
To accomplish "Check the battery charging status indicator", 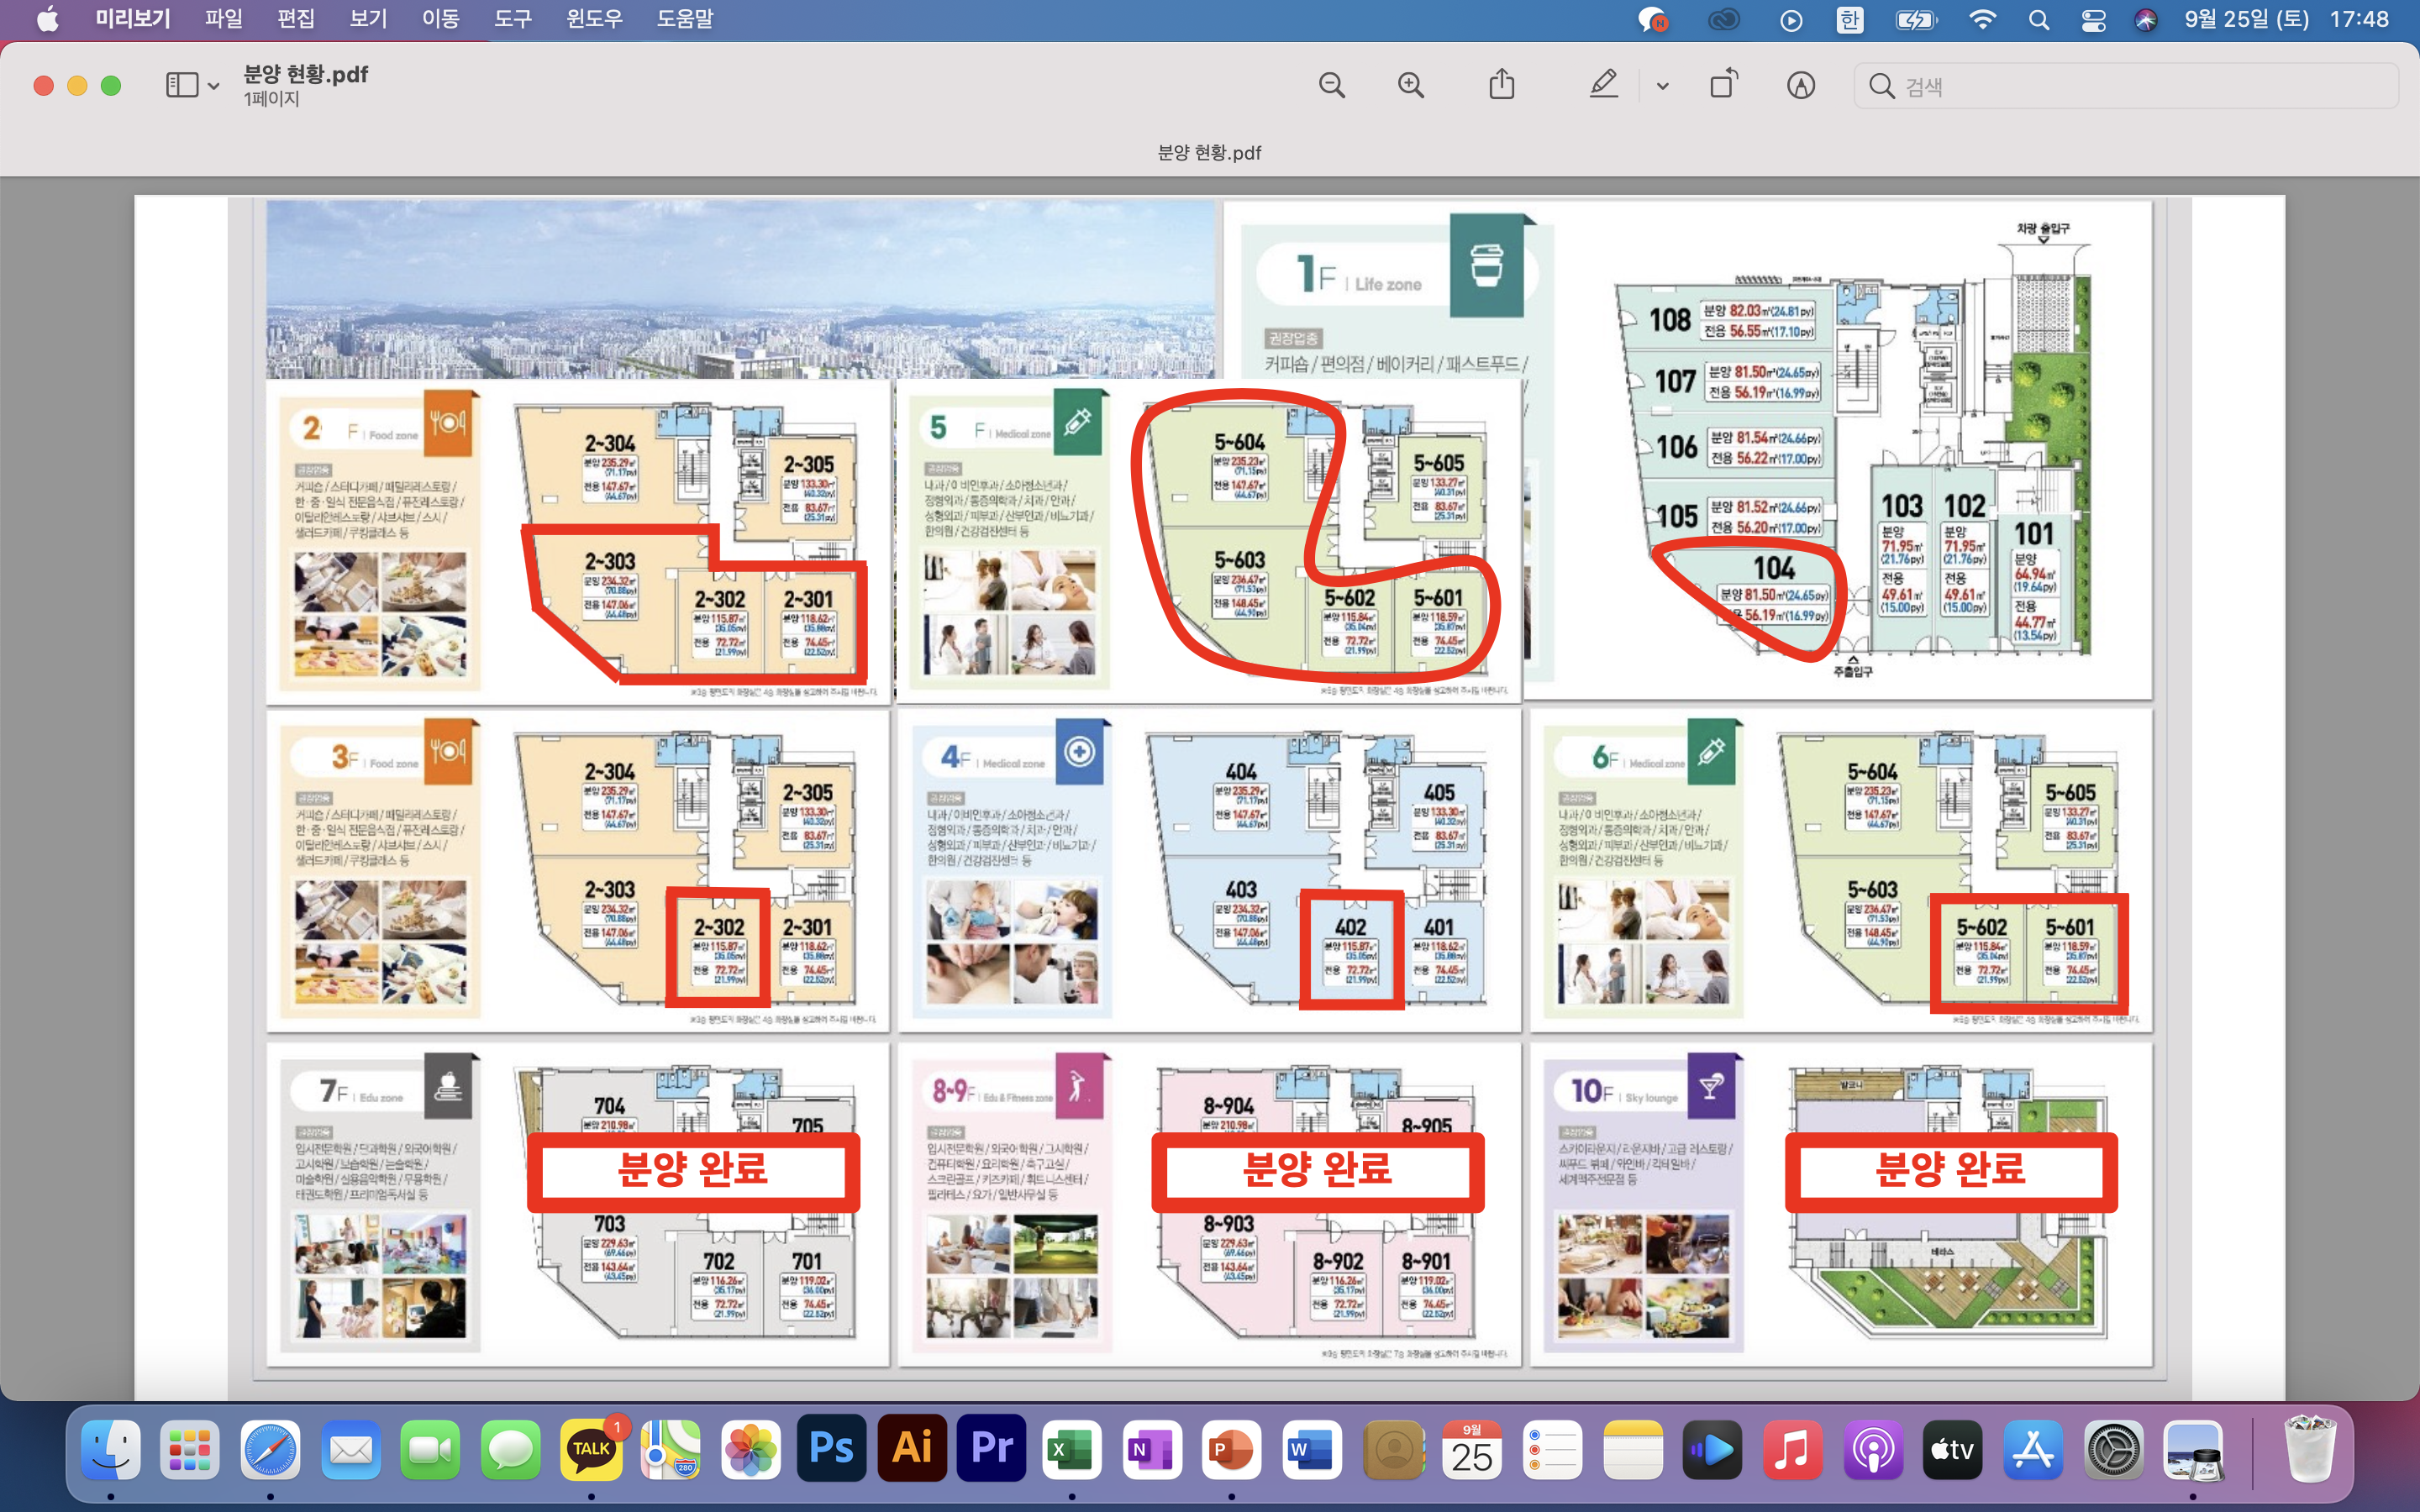I will (x=1915, y=20).
